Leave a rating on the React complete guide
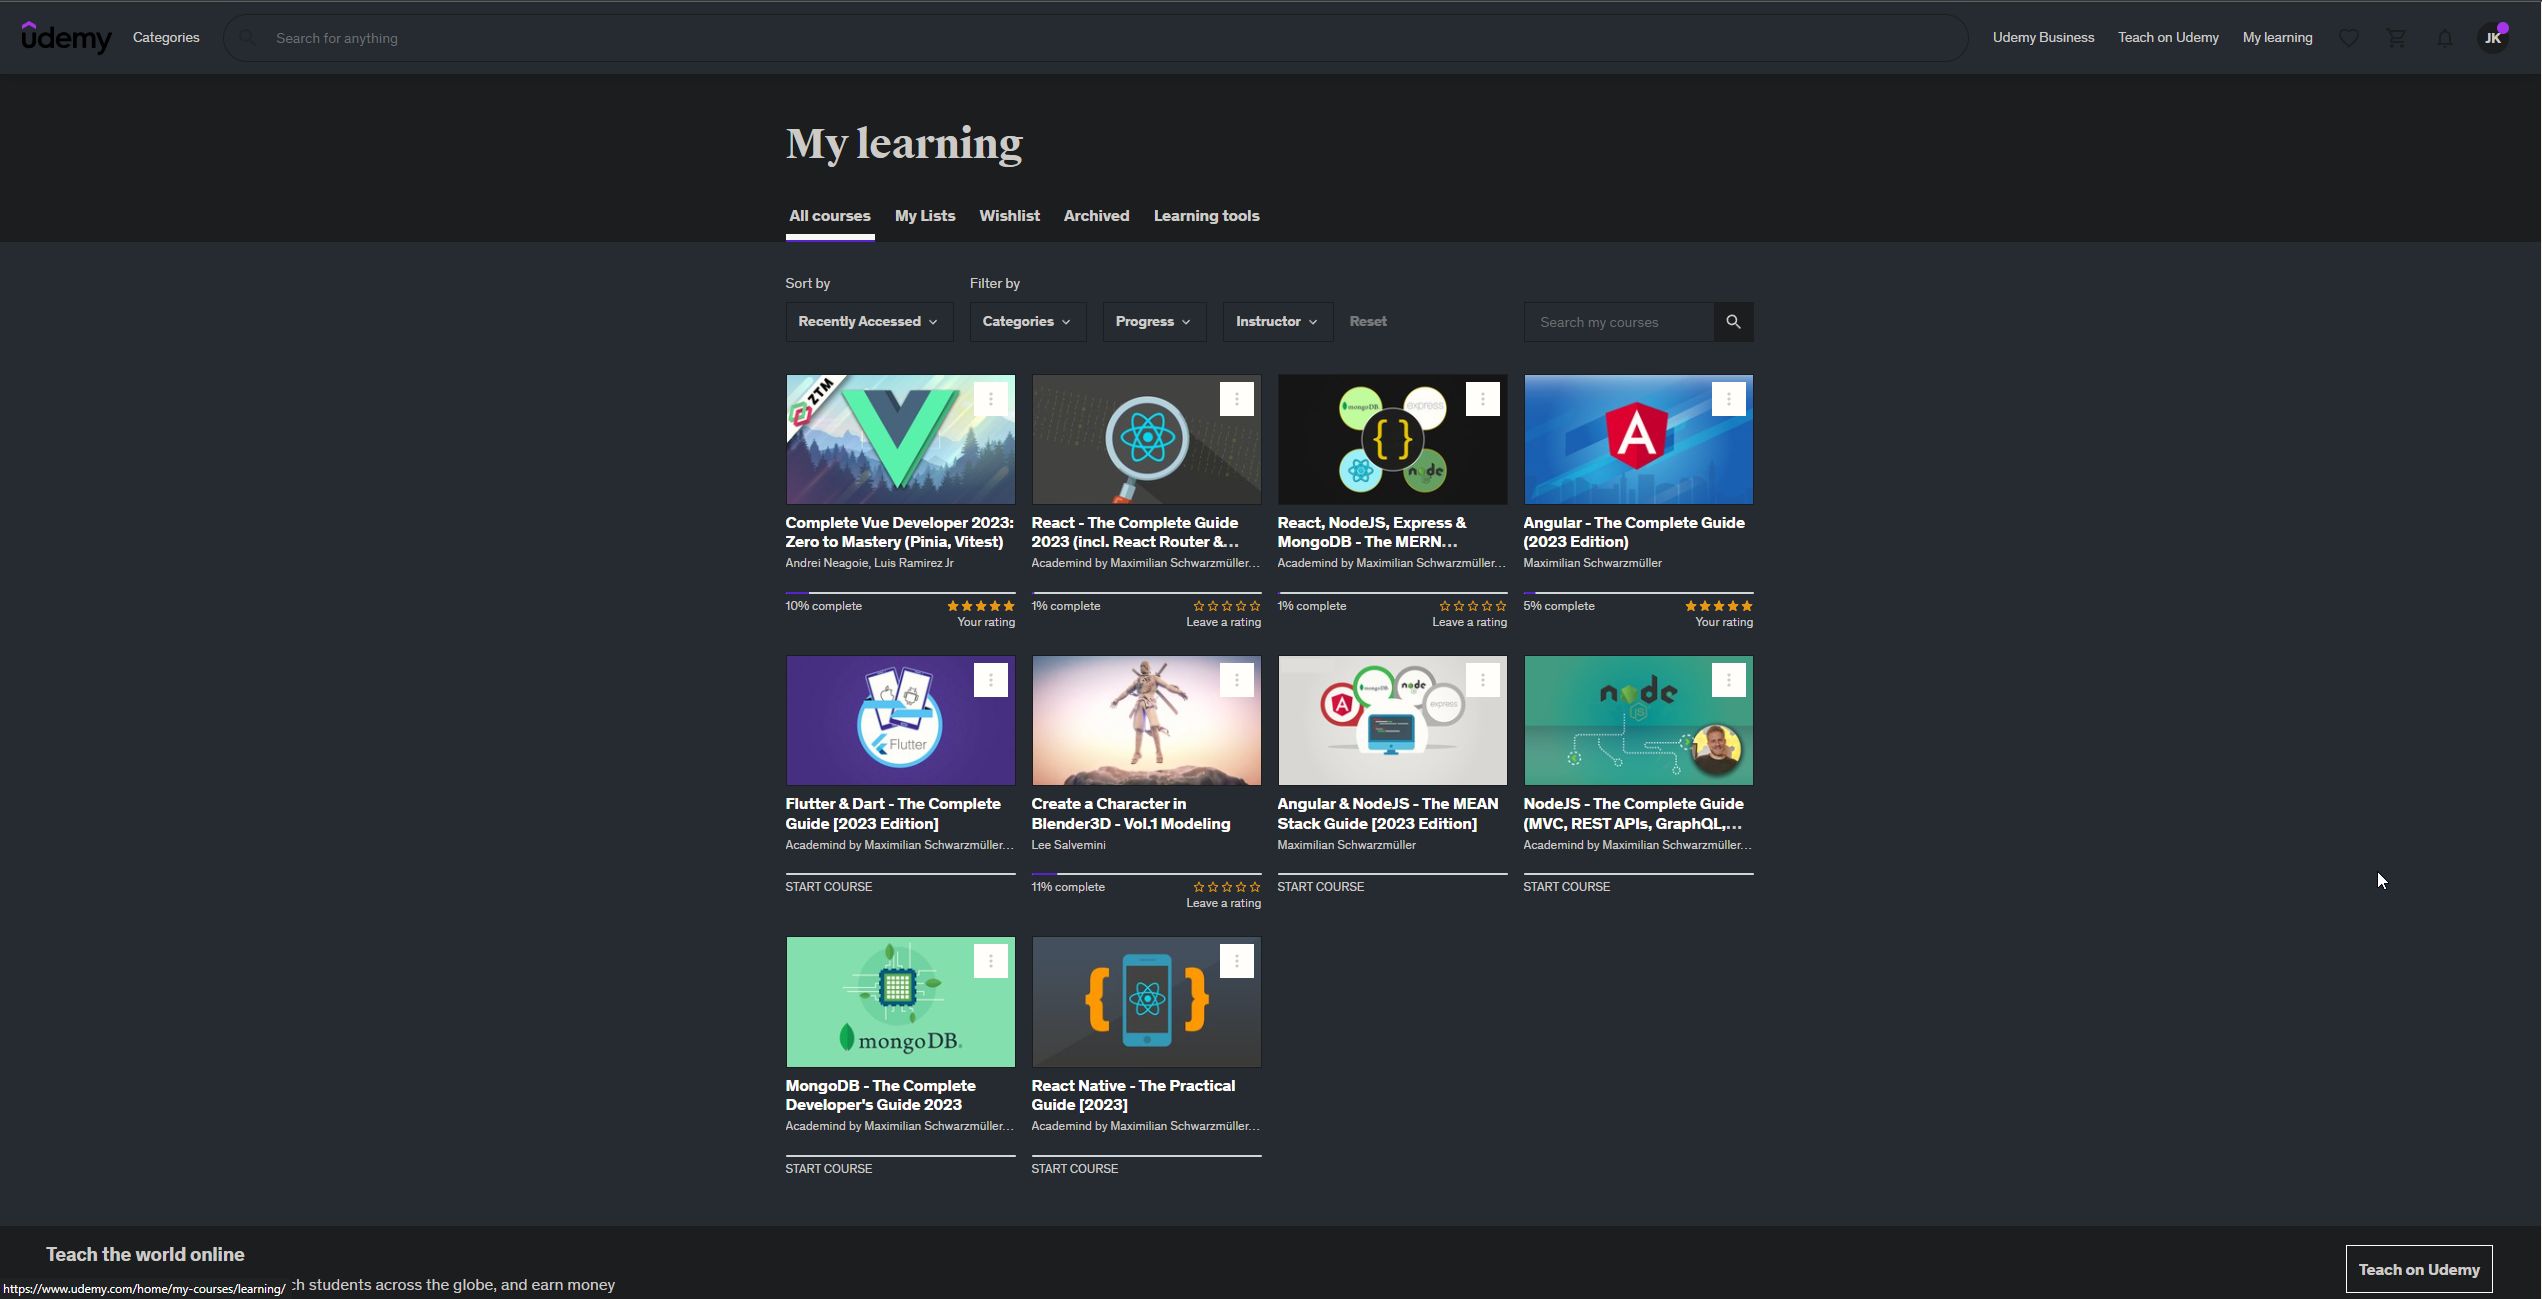Viewport: 2542px width, 1299px height. 1222,621
